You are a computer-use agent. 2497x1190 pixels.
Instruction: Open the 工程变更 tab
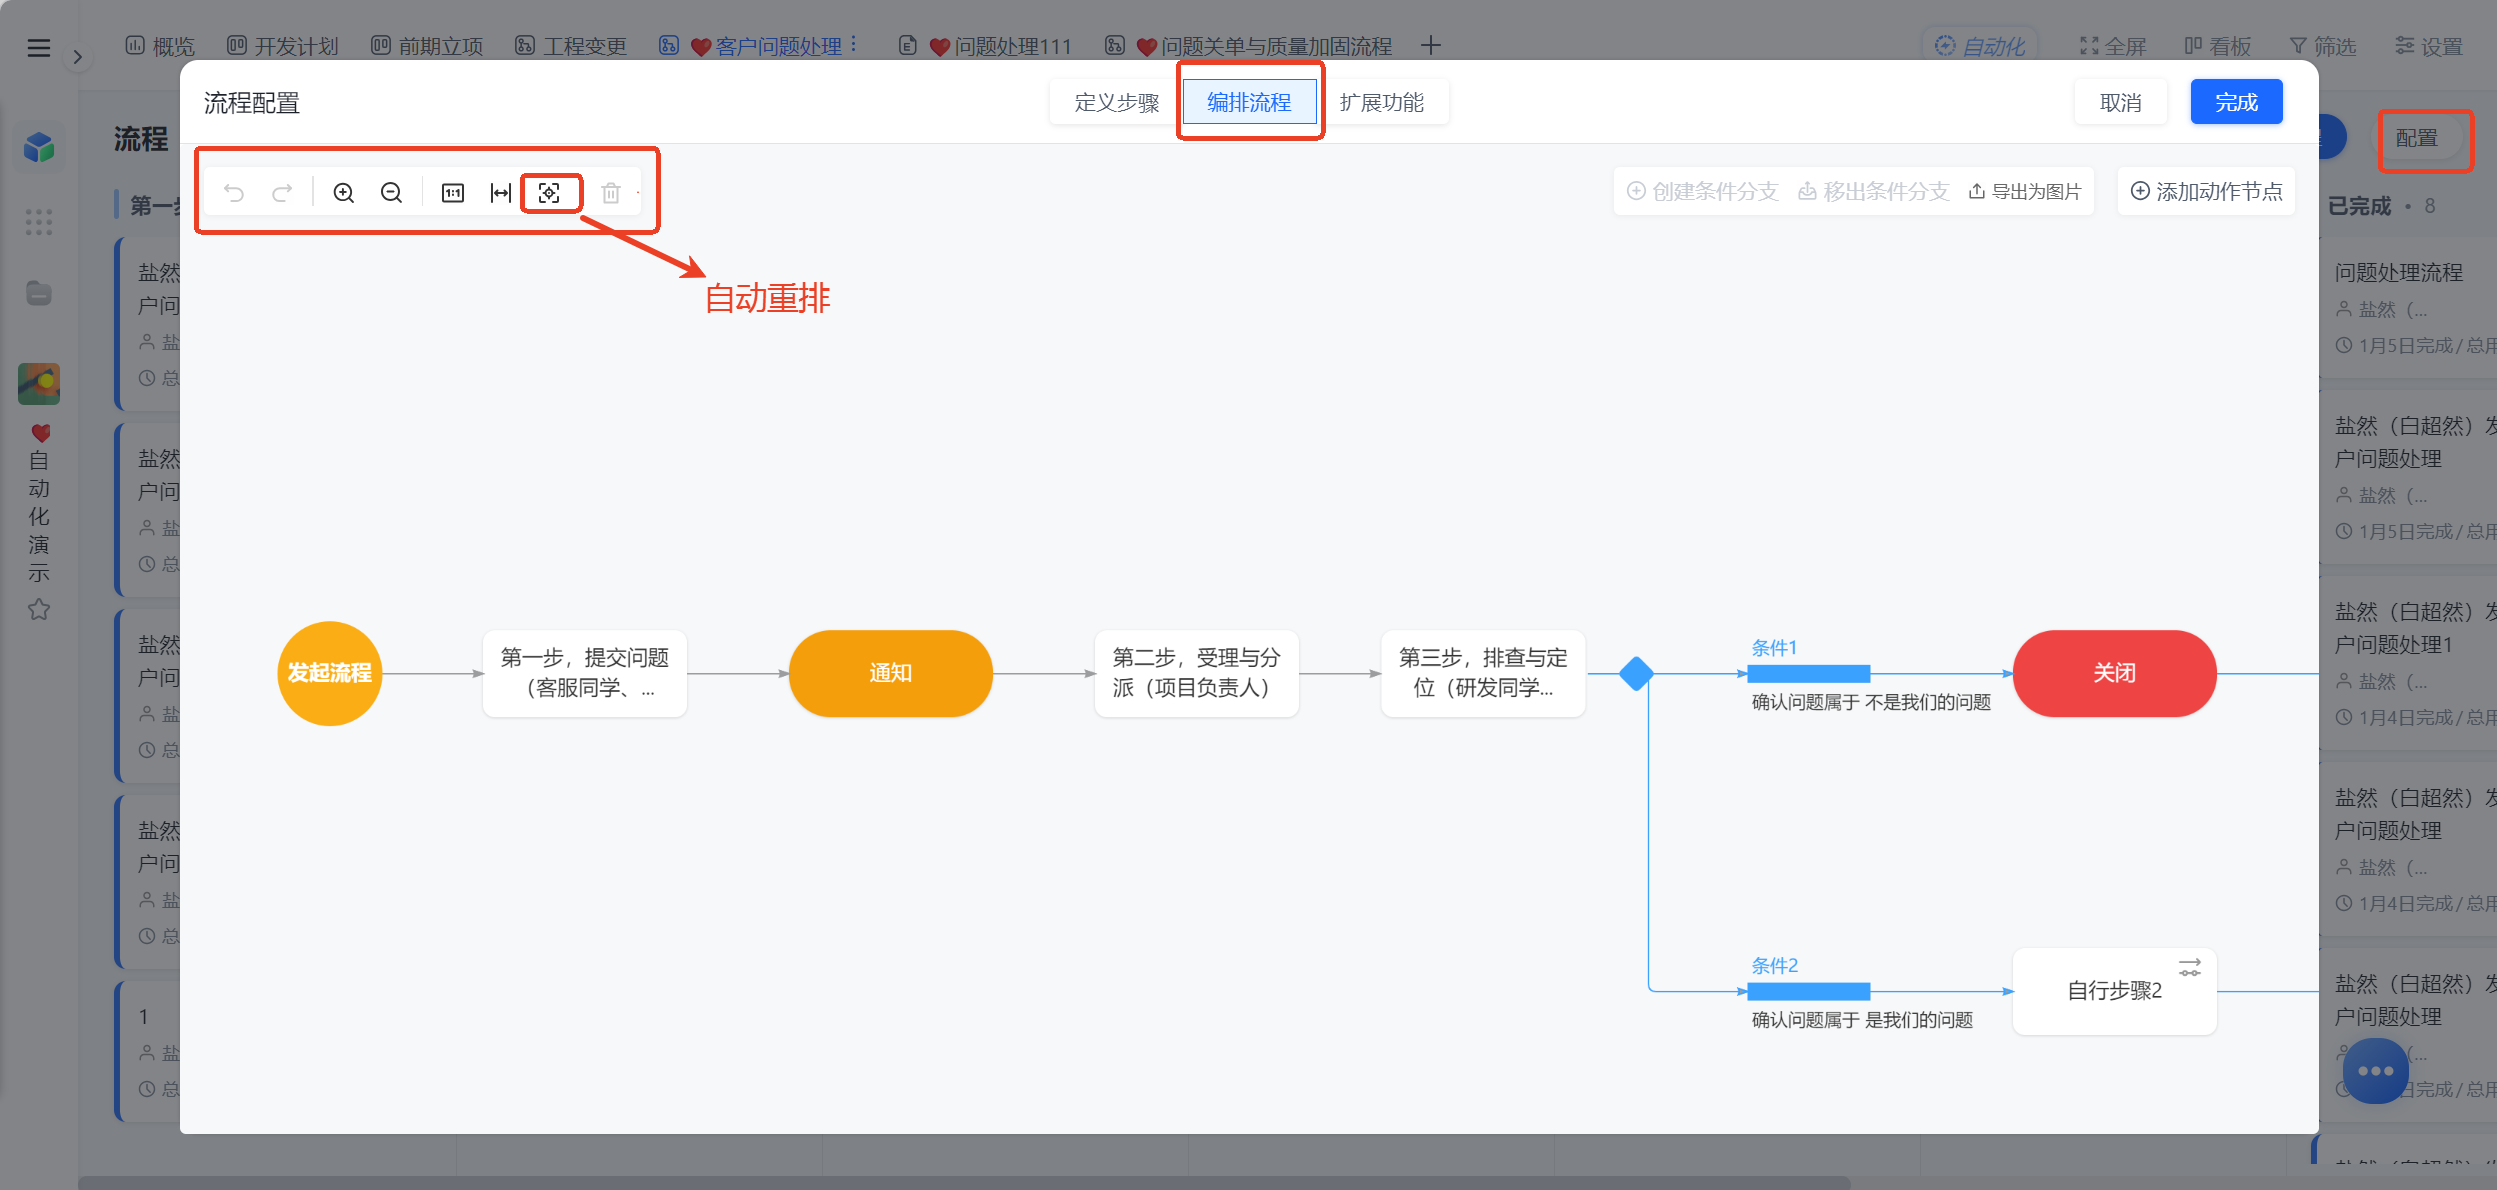(571, 46)
